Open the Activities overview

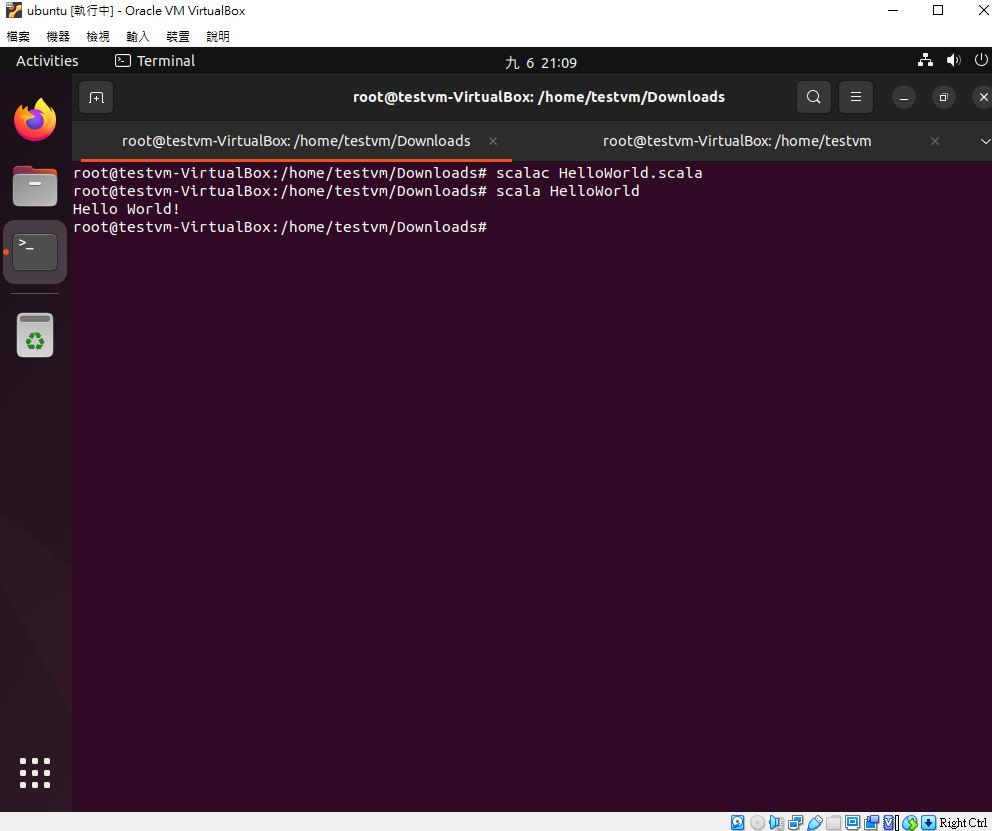click(x=47, y=61)
